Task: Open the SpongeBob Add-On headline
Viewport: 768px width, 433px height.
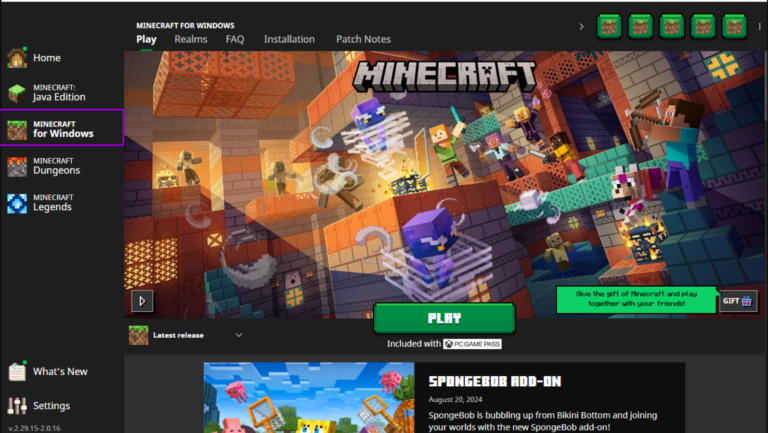Action: 495,382
